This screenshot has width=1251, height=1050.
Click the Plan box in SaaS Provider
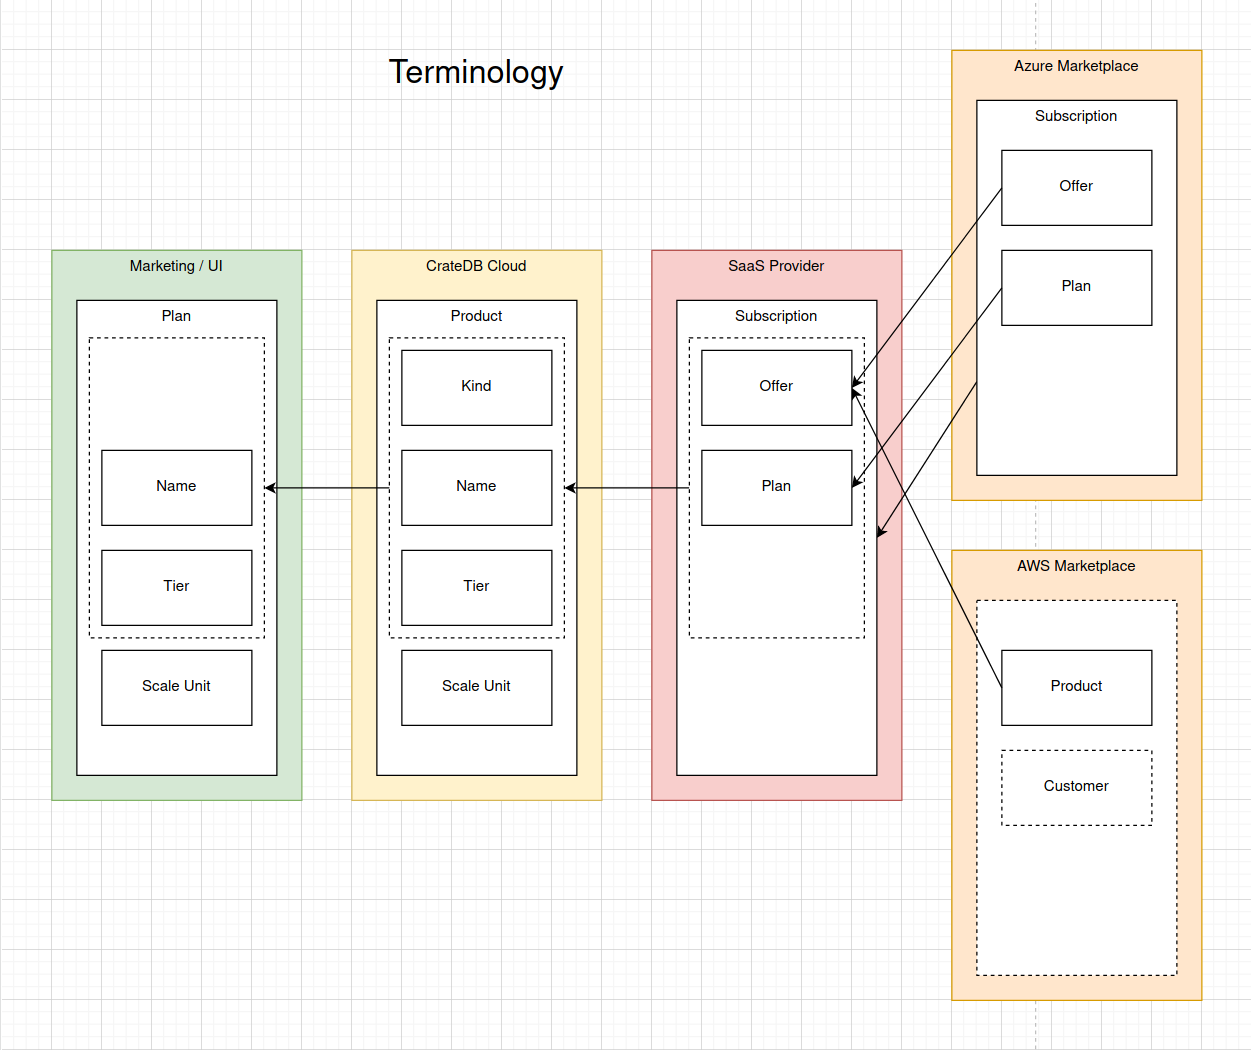pos(776,487)
